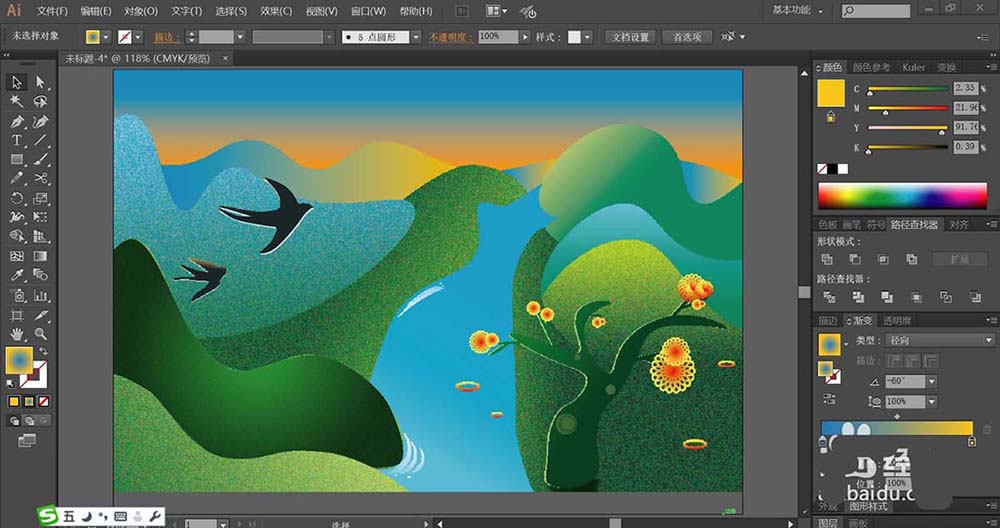Click the reverse gradient icon
1000x528 pixels.
tap(829, 399)
